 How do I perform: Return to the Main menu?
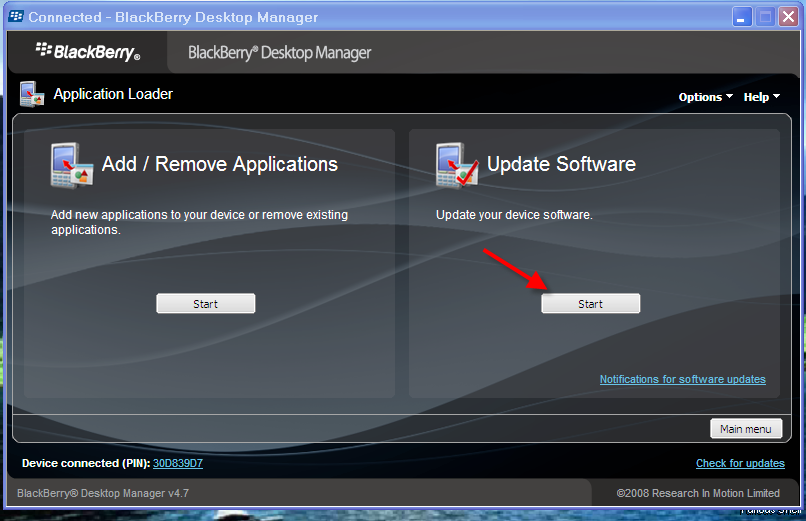click(746, 429)
